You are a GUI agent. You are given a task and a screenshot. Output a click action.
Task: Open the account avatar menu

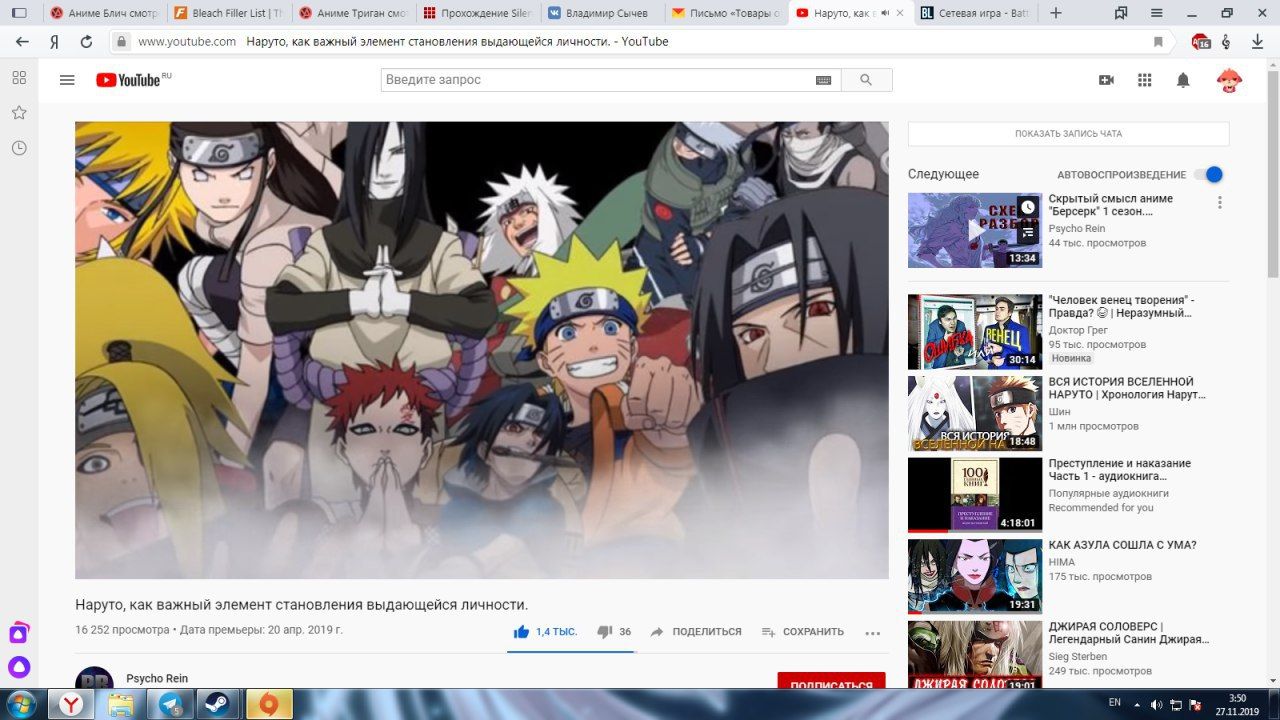coord(1229,80)
